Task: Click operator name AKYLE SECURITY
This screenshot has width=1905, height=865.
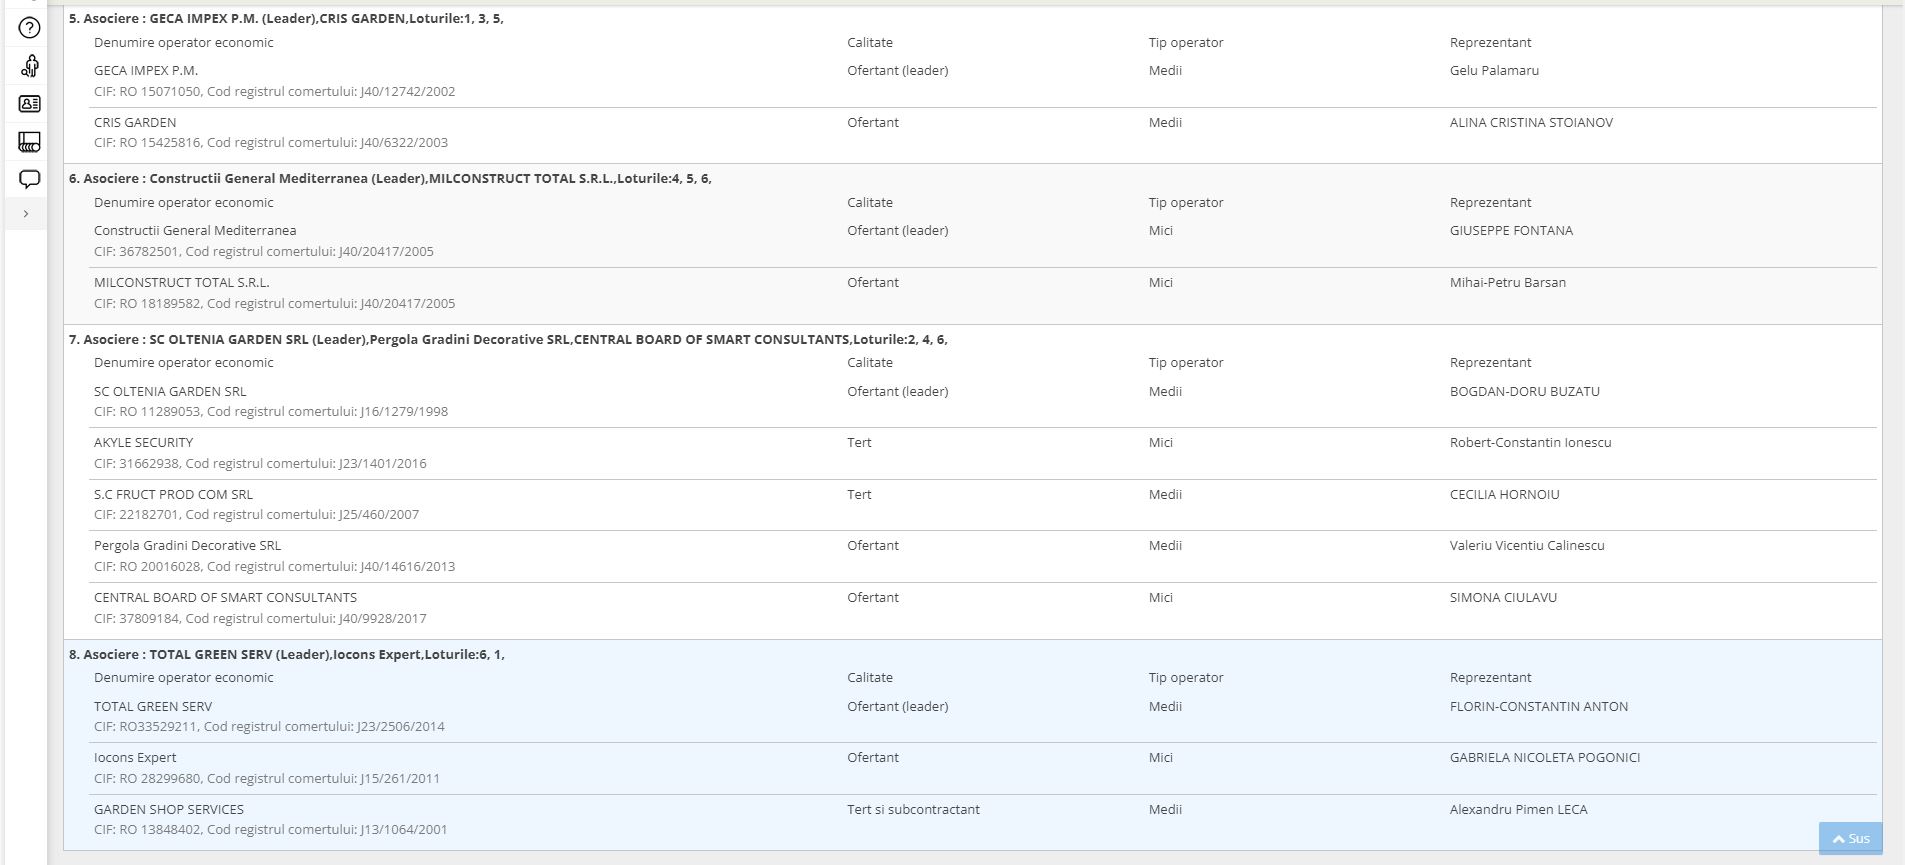Action: pos(144,442)
